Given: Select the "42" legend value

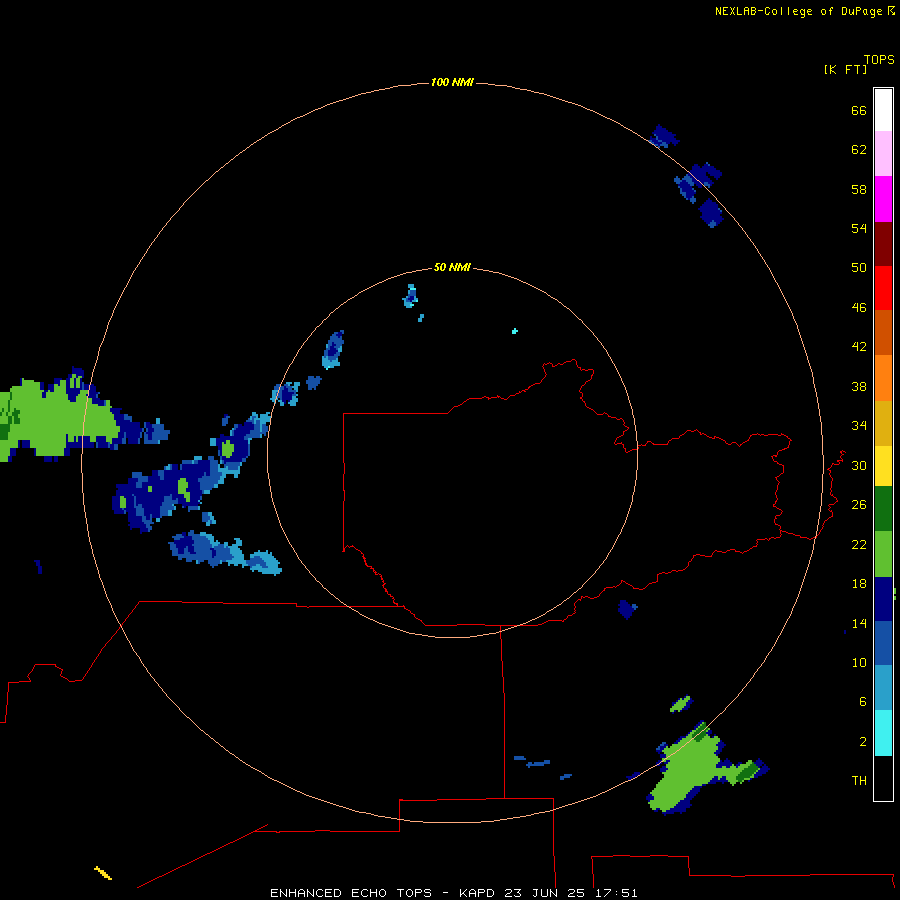Looking at the screenshot, I should pos(859,347).
